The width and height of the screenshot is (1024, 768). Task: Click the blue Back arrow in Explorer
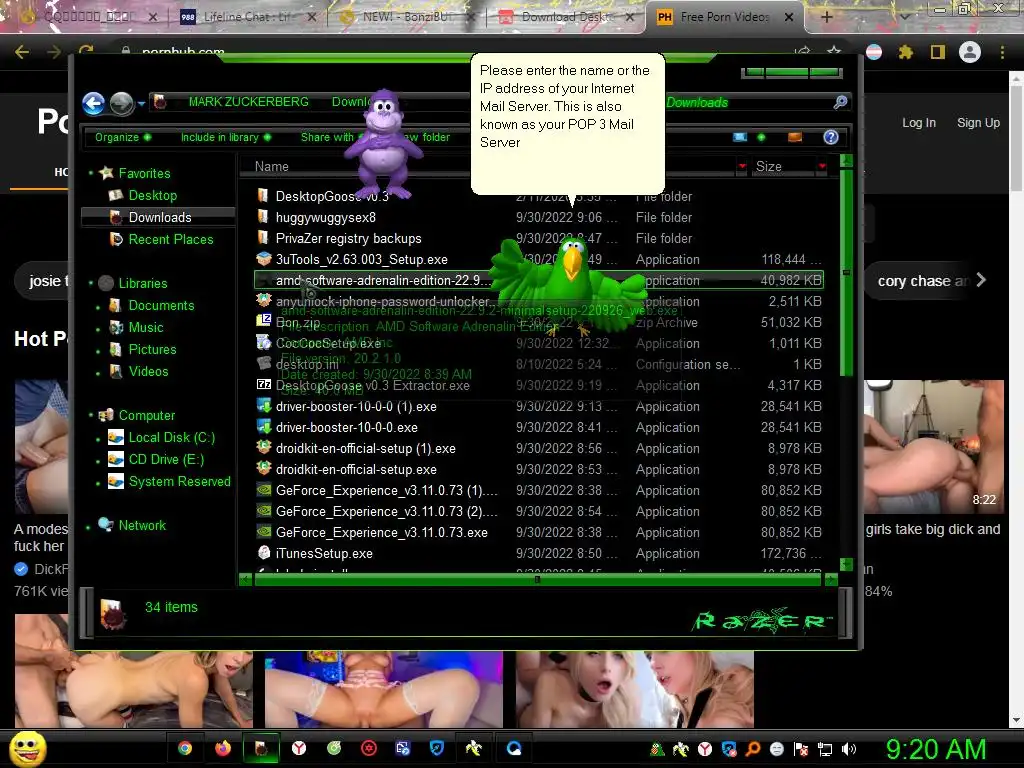[x=93, y=103]
